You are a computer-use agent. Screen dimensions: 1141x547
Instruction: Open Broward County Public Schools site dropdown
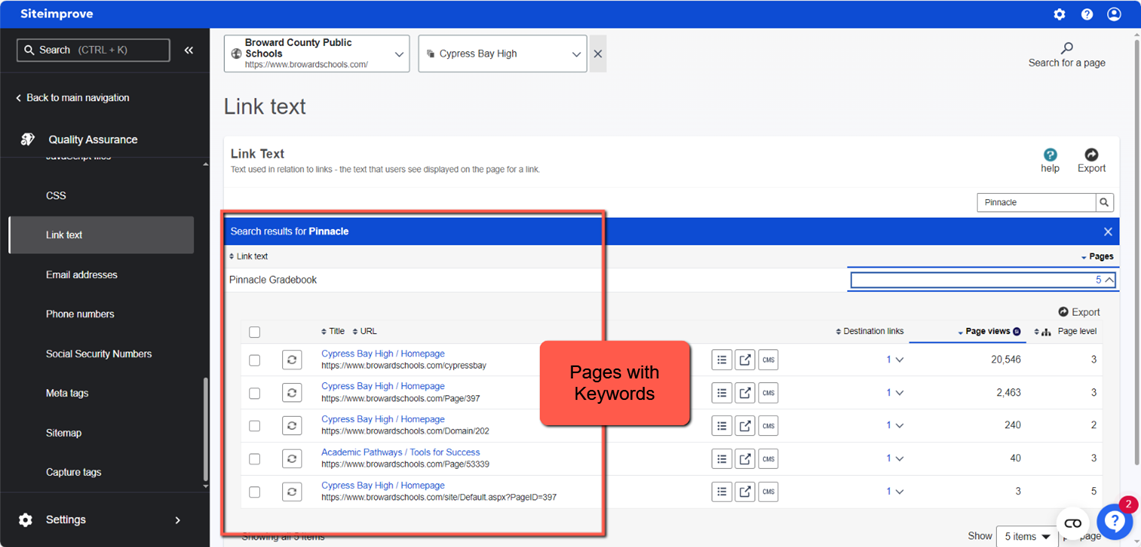(317, 54)
